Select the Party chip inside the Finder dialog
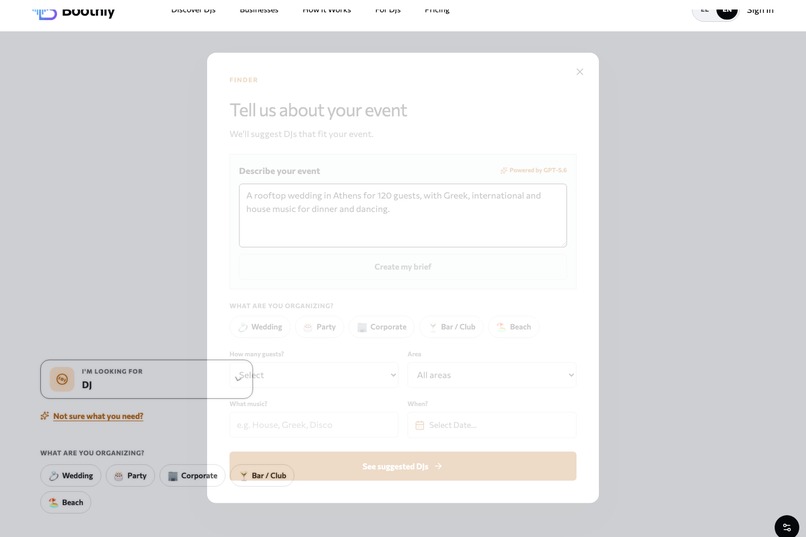The image size is (806, 537). [319, 327]
